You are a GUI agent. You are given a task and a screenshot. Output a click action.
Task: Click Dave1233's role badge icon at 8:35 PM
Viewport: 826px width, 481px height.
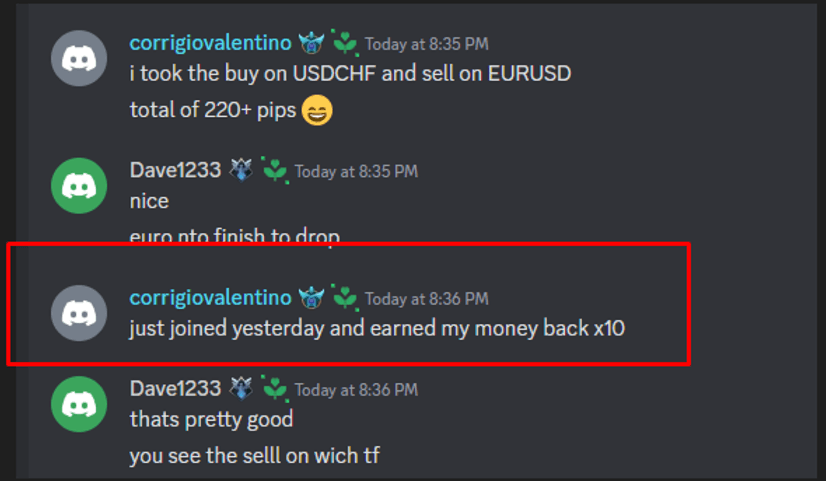[x=241, y=170]
